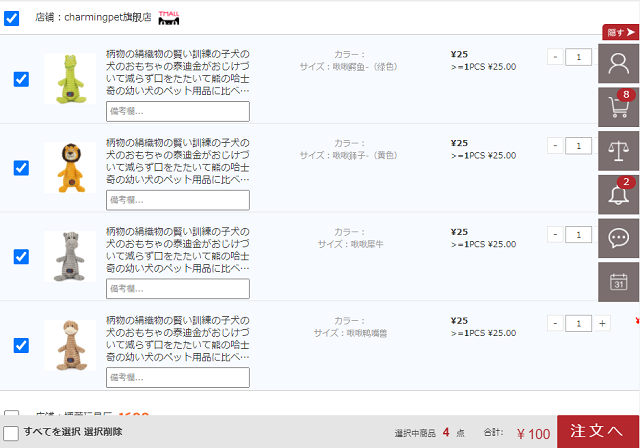The image size is (640, 448).
Task: Open the user account sidebar icon
Action: [x=618, y=64]
